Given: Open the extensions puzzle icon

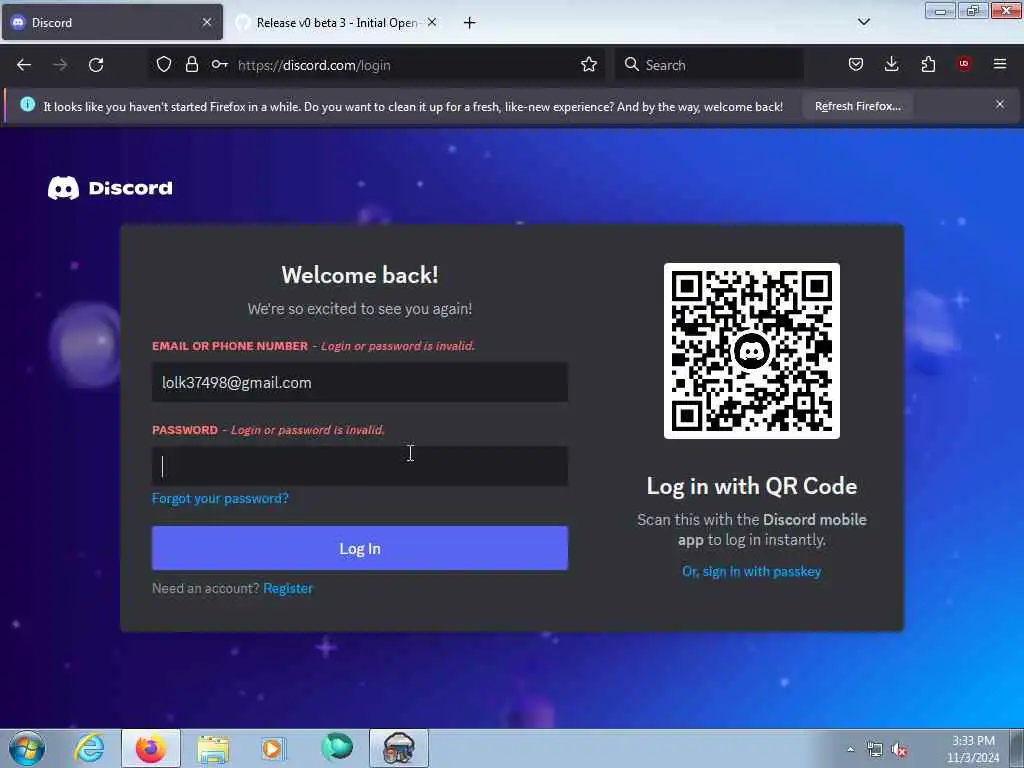Looking at the screenshot, I should pos(928,64).
